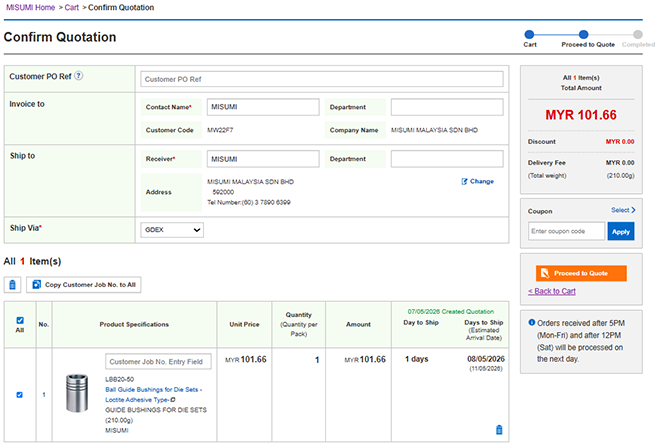Viewport: 660px width, 443px height.
Task: Click the Change address link
Action: pos(482,181)
